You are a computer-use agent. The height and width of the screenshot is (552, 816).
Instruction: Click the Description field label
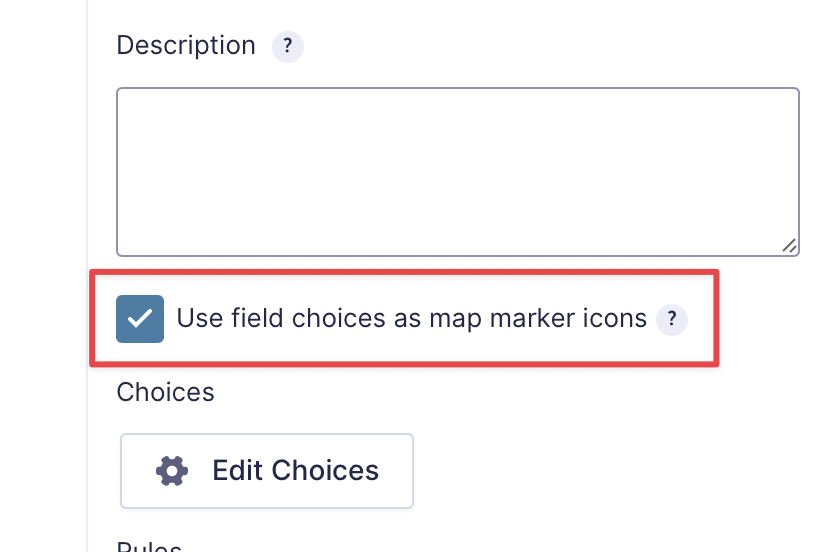click(186, 46)
